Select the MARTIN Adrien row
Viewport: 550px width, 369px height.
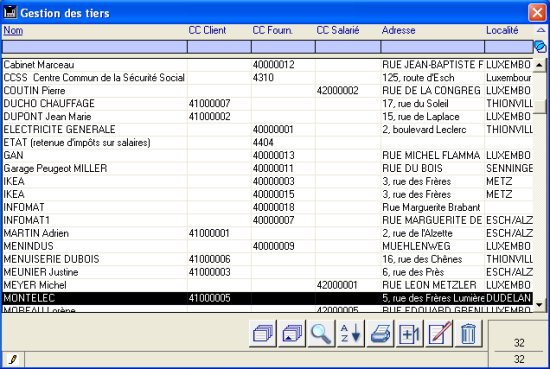coord(268,233)
